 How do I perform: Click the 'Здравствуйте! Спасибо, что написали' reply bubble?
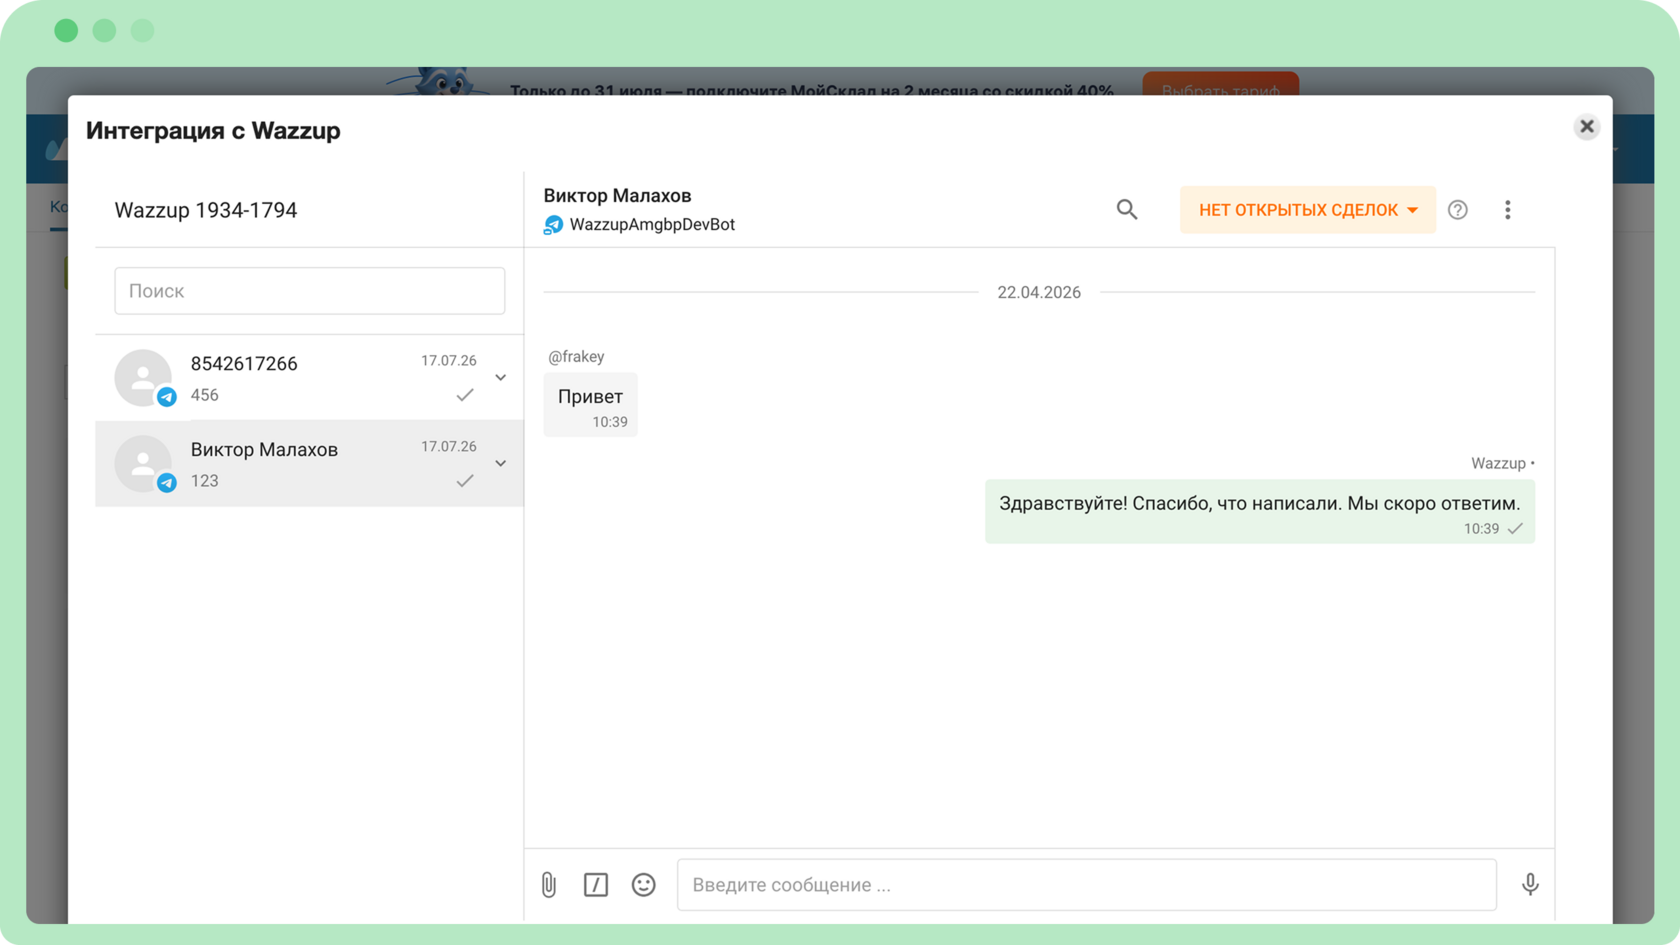(x=1260, y=512)
